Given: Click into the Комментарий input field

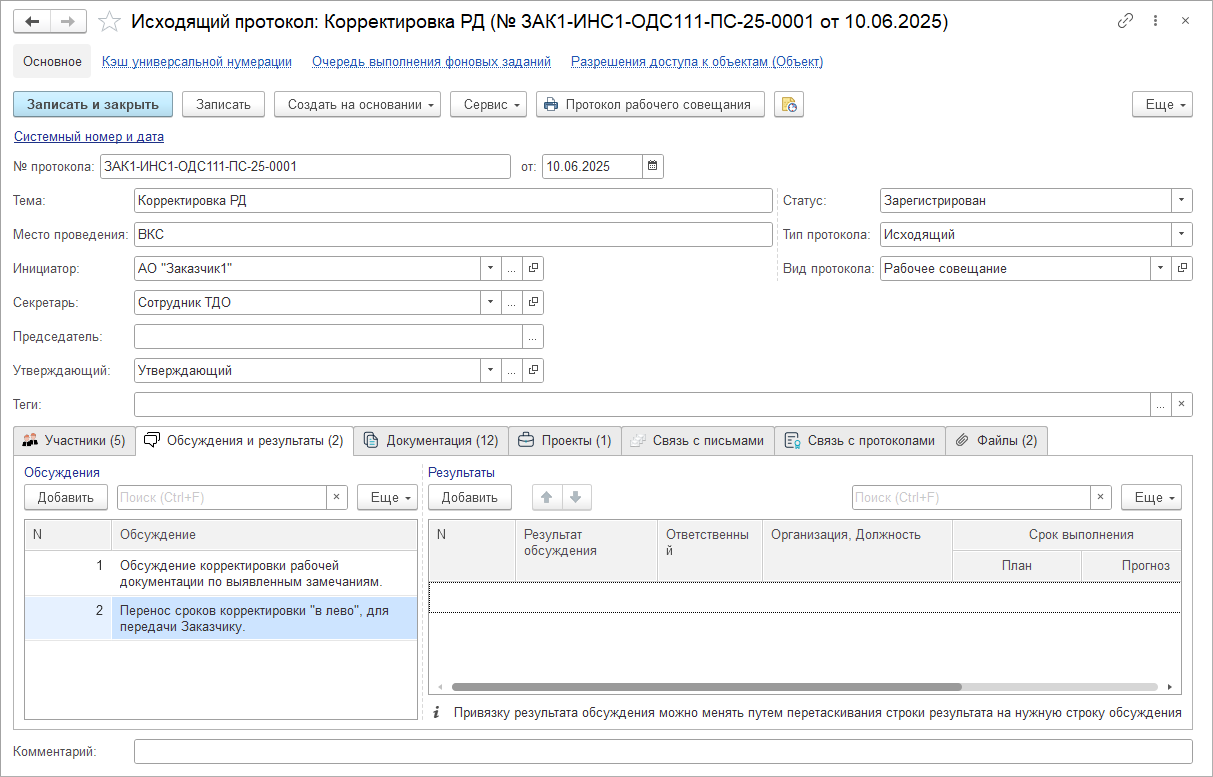Looking at the screenshot, I should [662, 752].
